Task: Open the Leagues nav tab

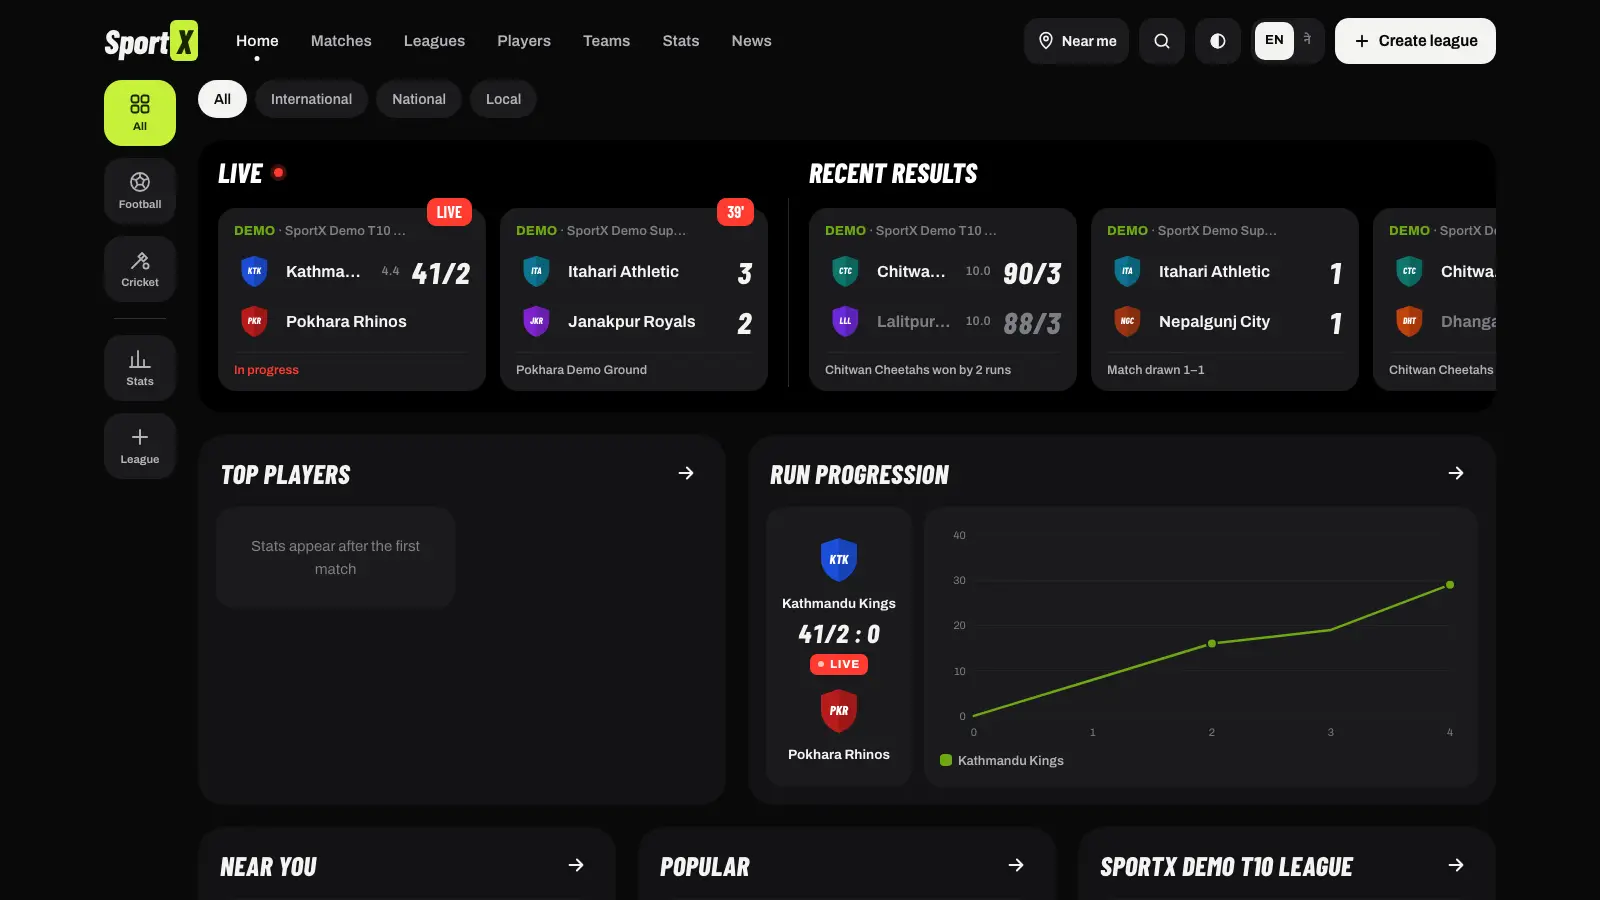Action: click(x=434, y=41)
